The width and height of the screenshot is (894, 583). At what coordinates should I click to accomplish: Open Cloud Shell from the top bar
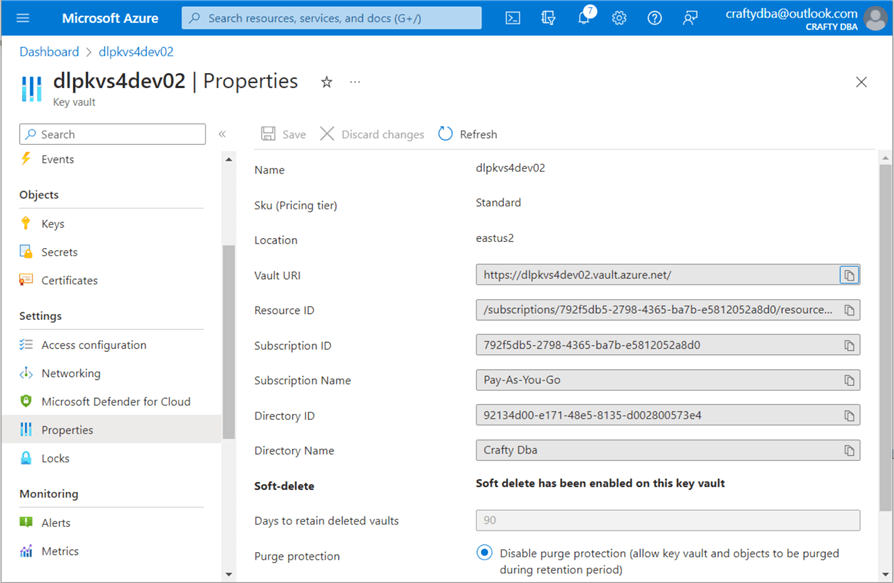513,18
